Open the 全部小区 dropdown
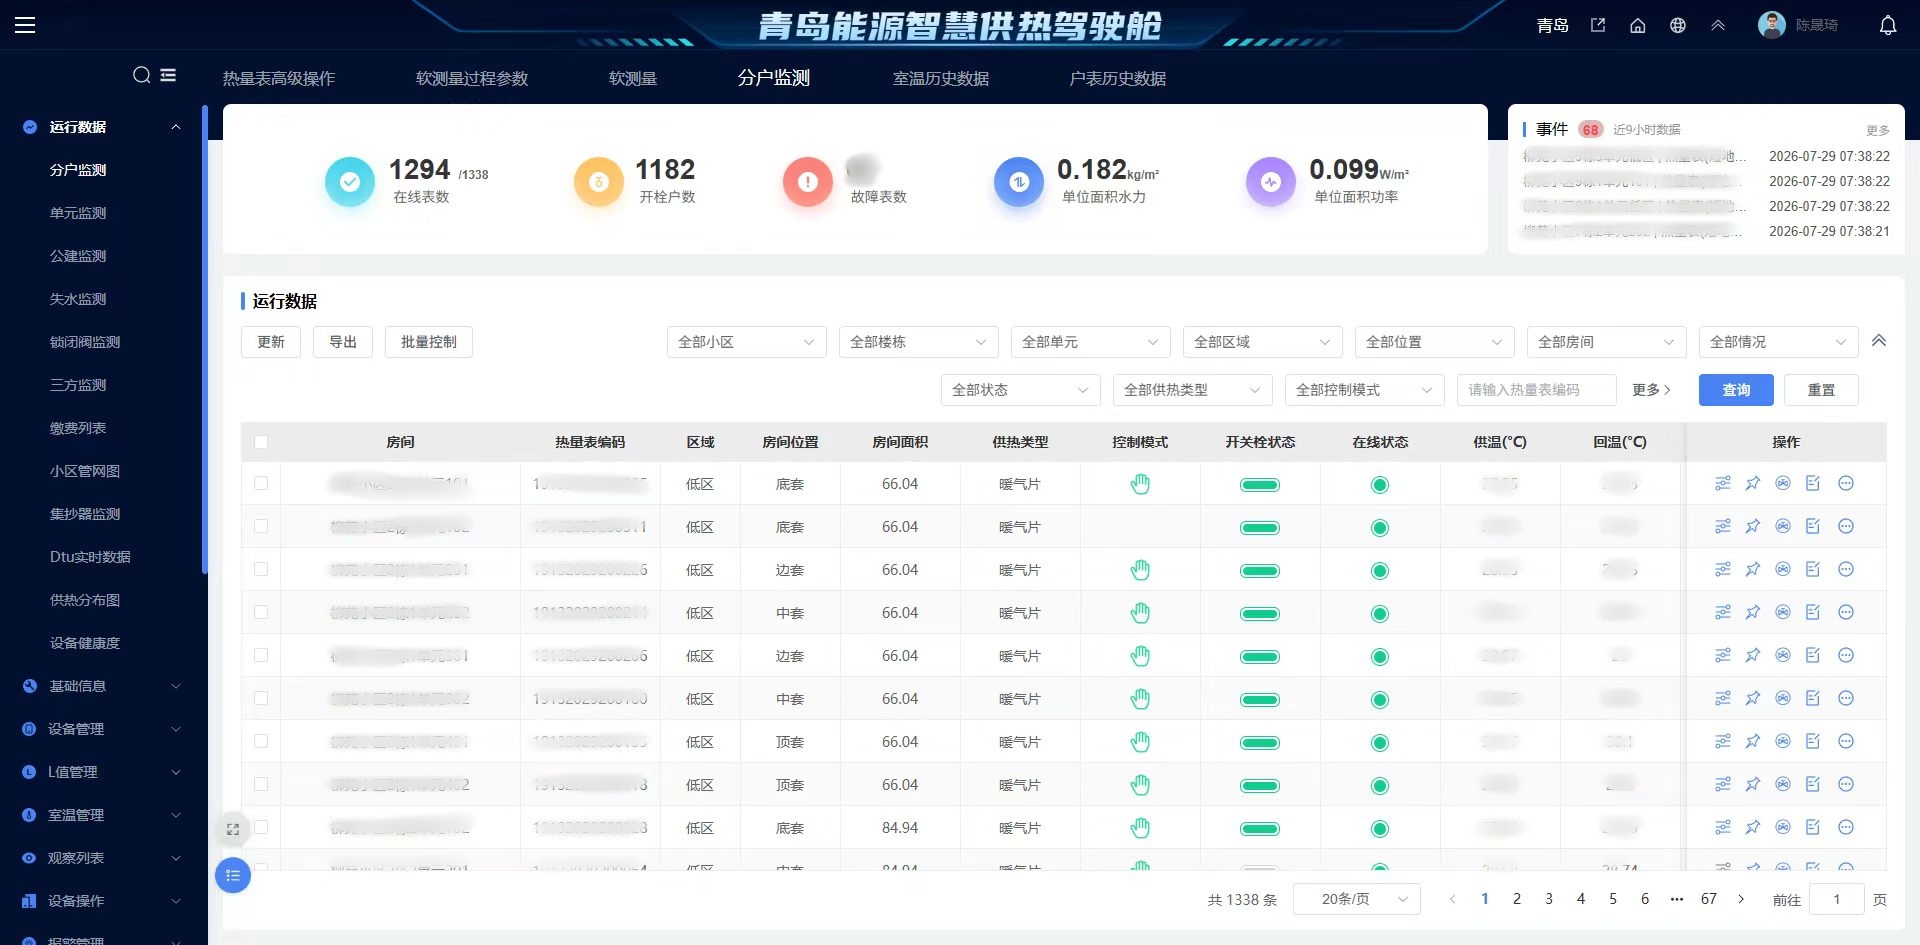This screenshot has height=945, width=1920. pos(747,342)
